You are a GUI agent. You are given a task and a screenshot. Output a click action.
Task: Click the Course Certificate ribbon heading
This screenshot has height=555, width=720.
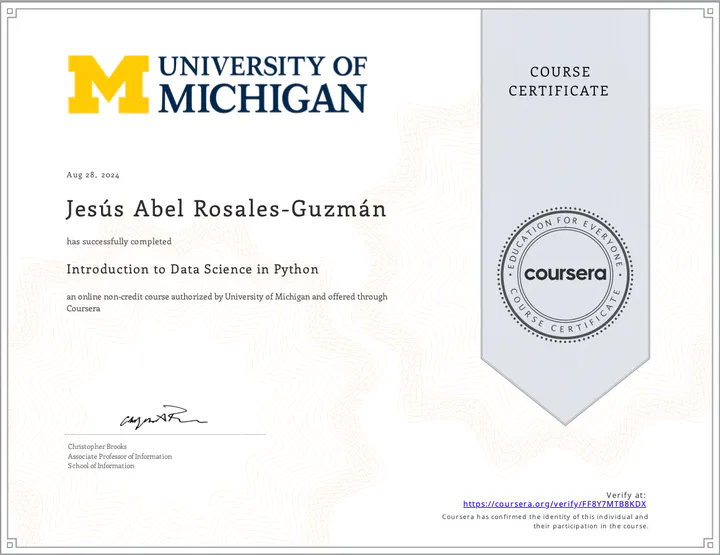[559, 81]
